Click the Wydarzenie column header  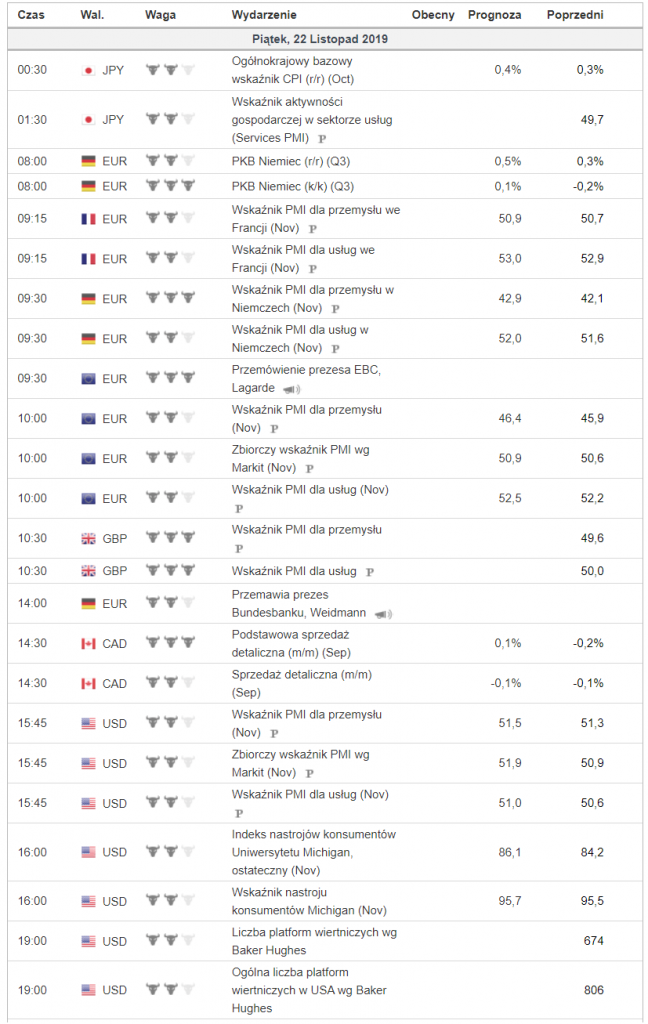point(264,14)
